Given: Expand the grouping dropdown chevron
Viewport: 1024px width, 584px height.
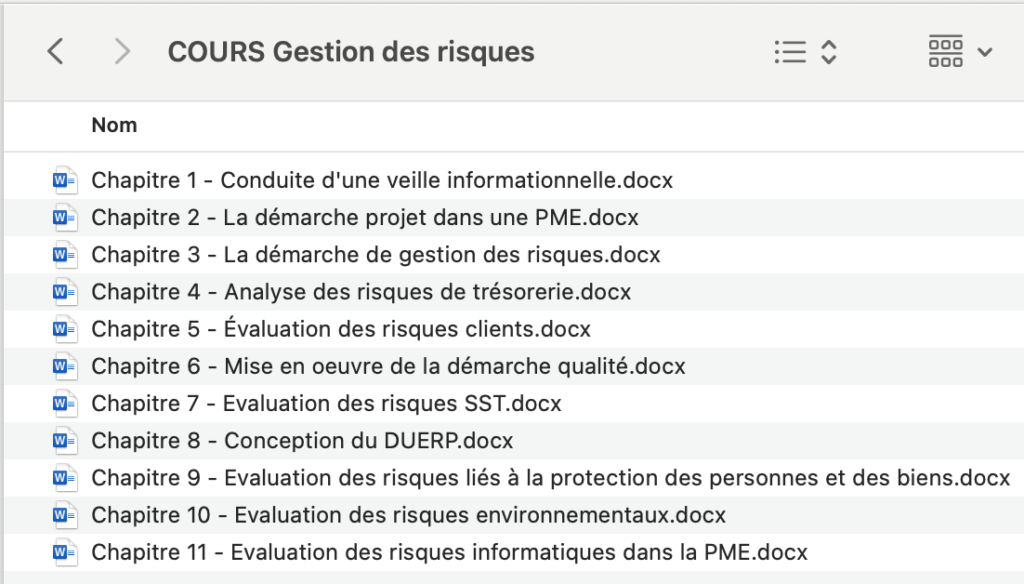Looking at the screenshot, I should coord(985,52).
